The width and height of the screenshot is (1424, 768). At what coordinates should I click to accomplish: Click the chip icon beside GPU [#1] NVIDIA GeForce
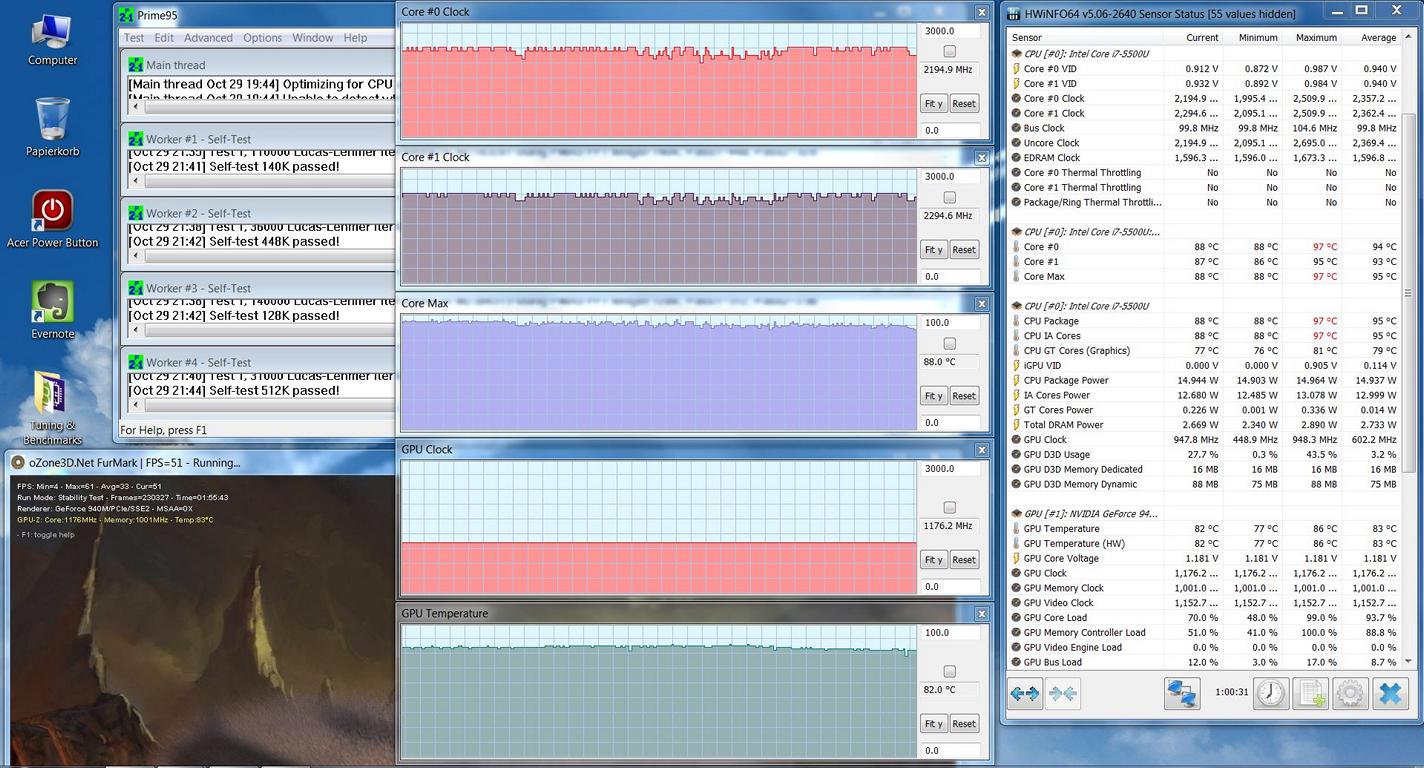click(1016, 514)
